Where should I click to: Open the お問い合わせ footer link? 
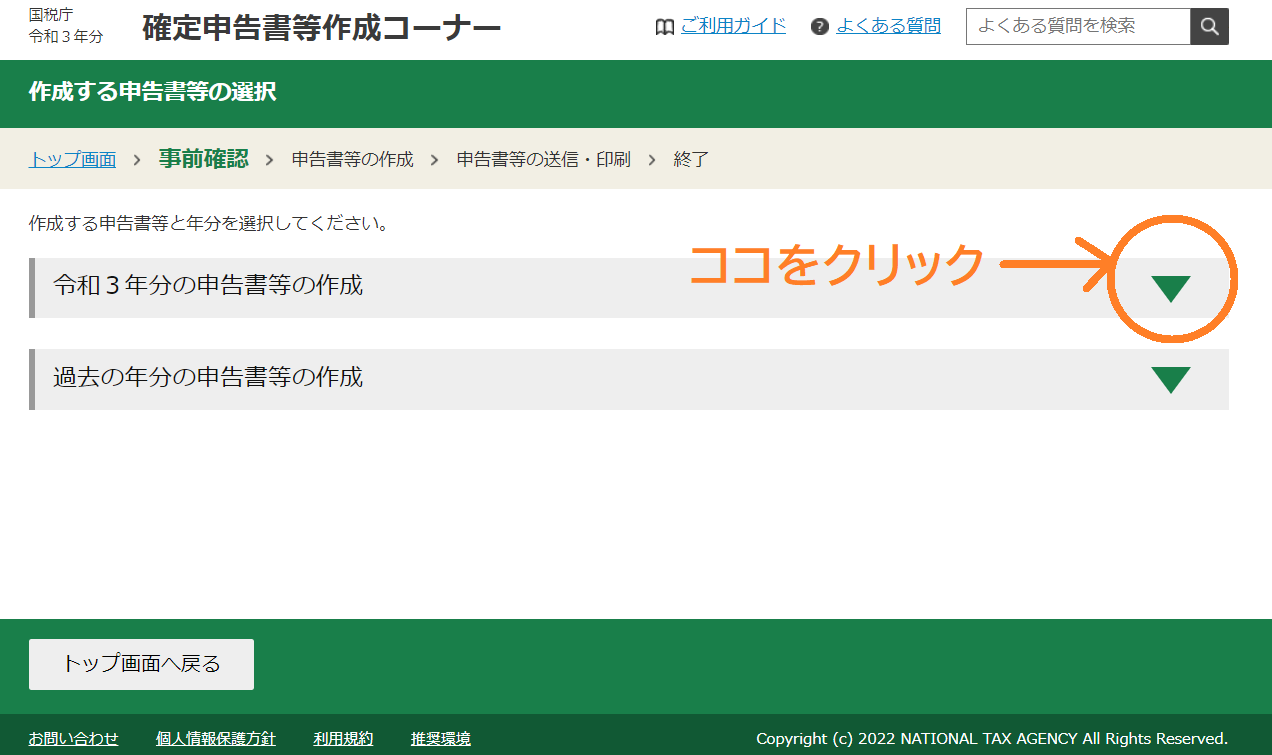point(73,739)
